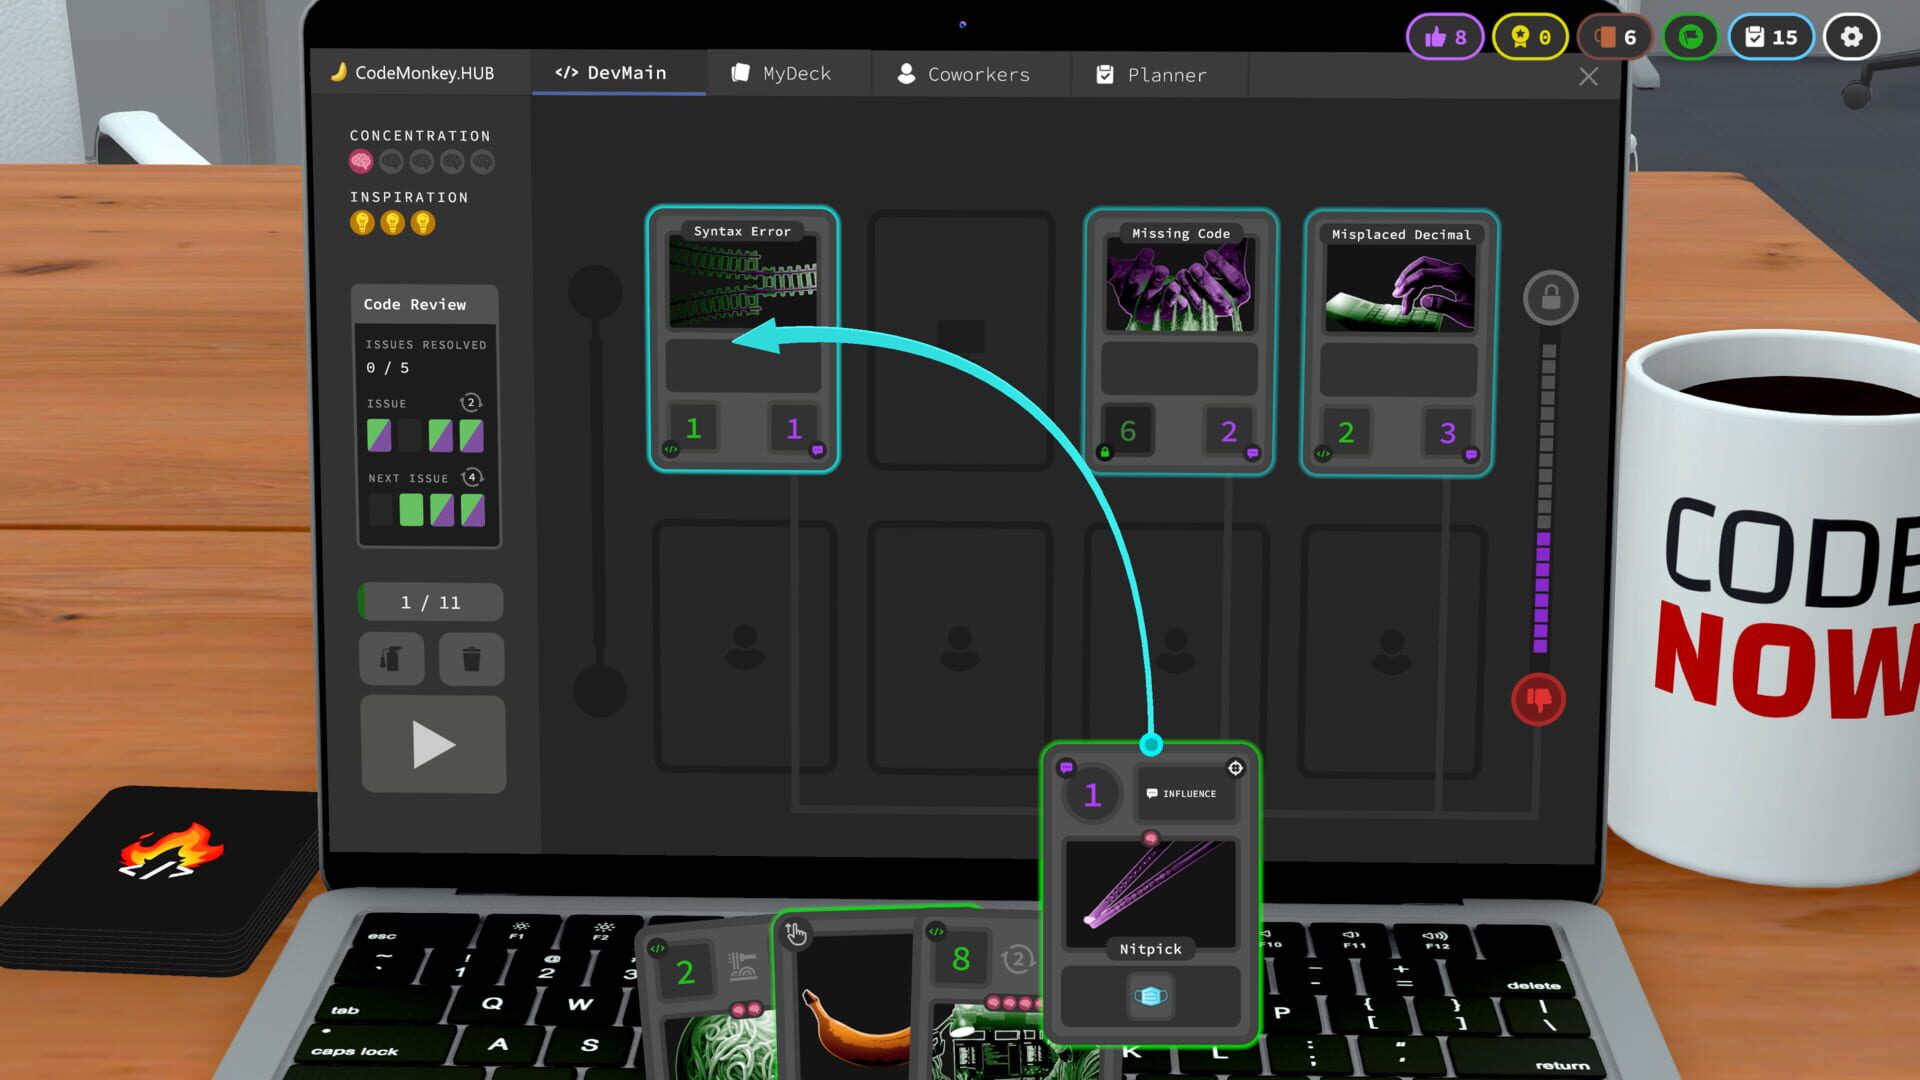Viewport: 1920px width, 1080px height.
Task: Toggle the mask icon on the Nitpick card
Action: 1150,995
